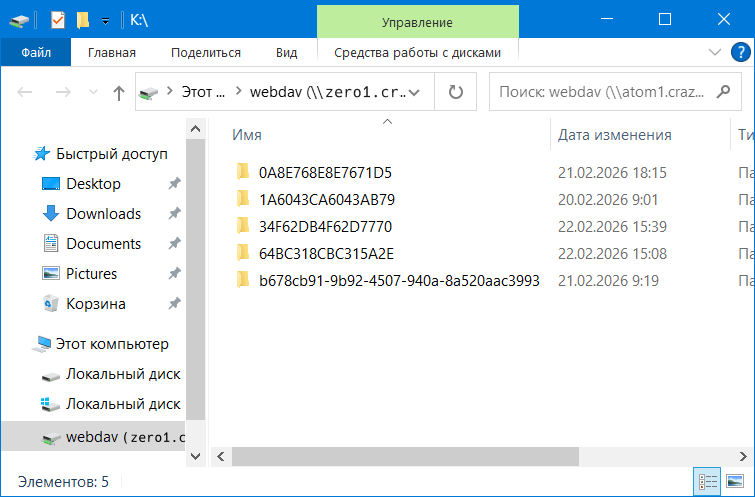The height and width of the screenshot is (497, 755).
Task: Open the recent locations dropdown arrow
Action: coord(93,93)
